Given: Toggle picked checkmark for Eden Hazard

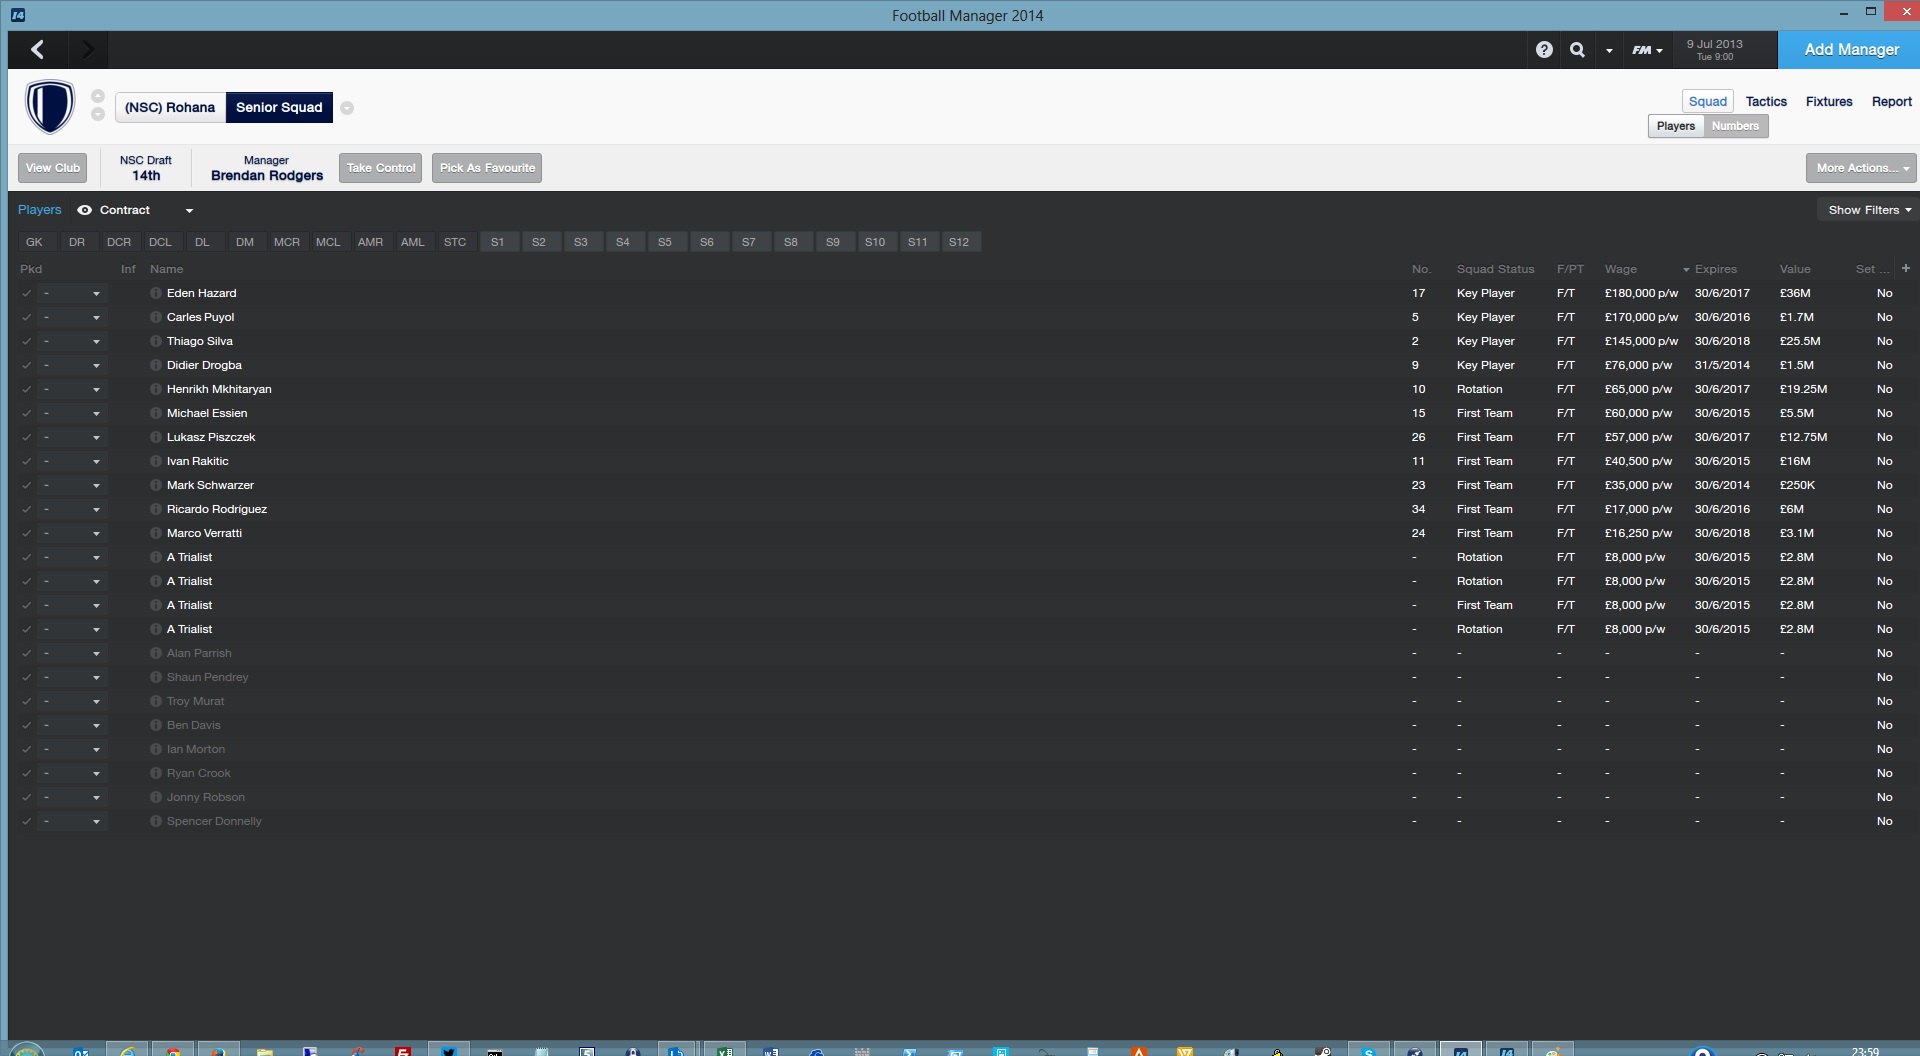Looking at the screenshot, I should pyautogui.click(x=27, y=293).
